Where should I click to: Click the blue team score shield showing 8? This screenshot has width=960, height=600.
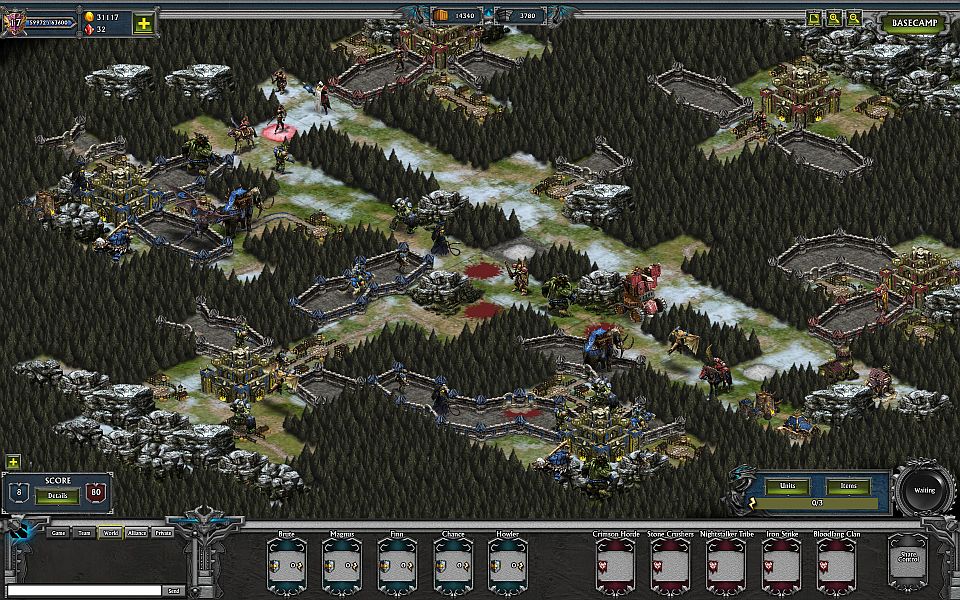point(19,493)
